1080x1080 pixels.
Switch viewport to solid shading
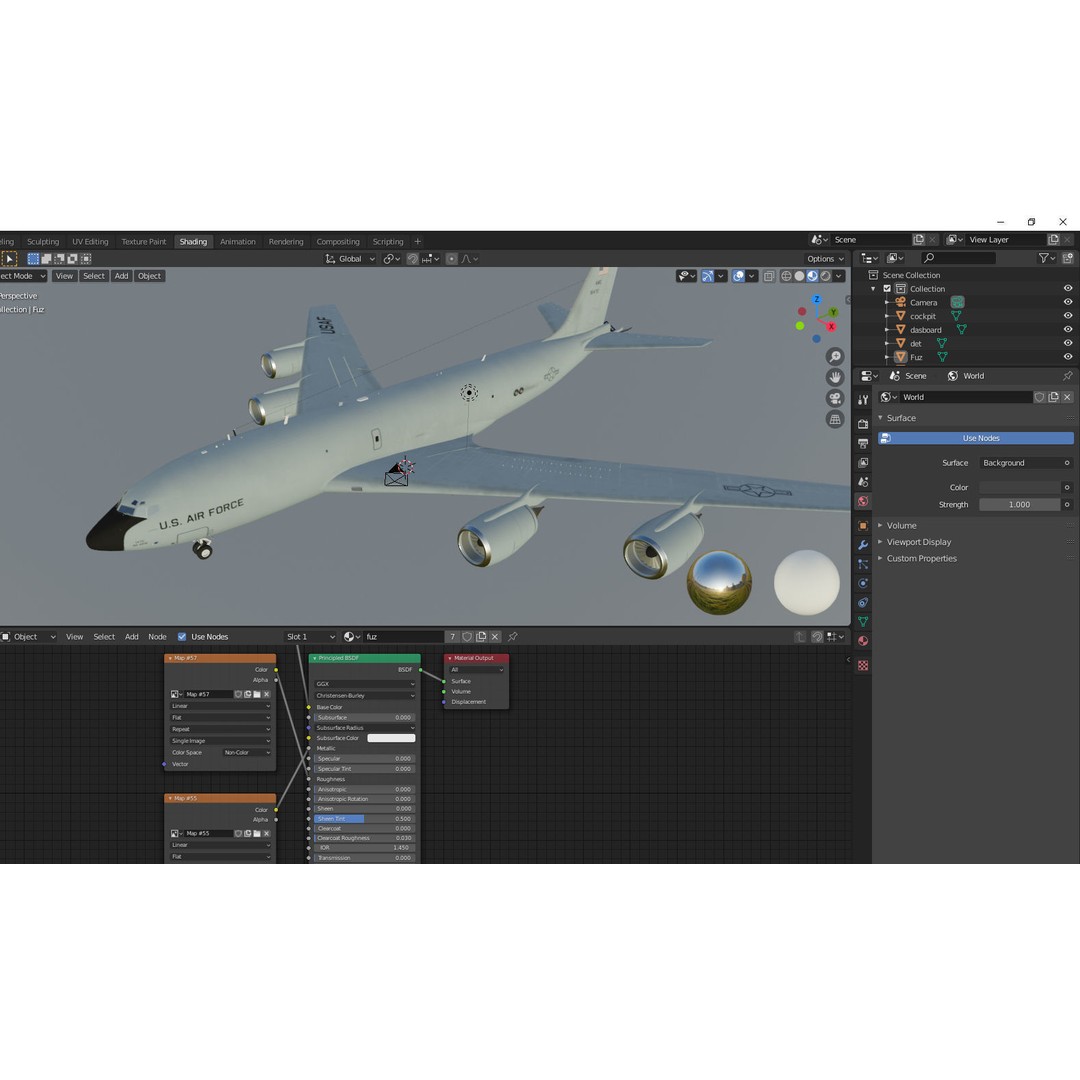pos(799,276)
